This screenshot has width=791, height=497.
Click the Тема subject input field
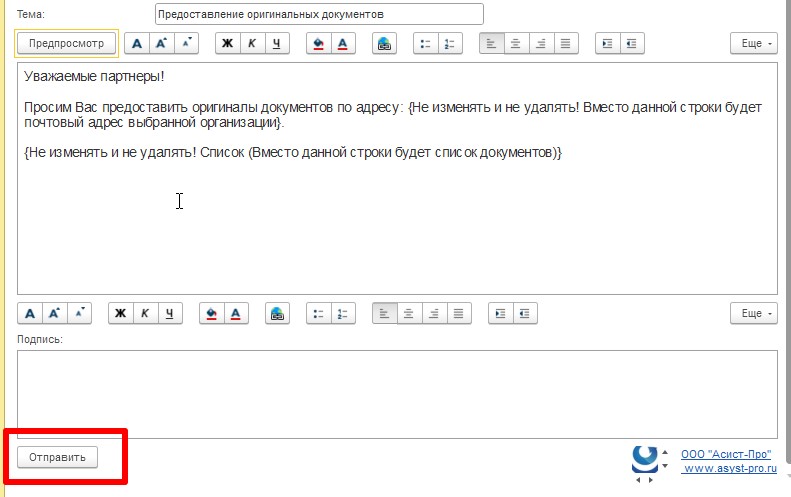[x=319, y=14]
